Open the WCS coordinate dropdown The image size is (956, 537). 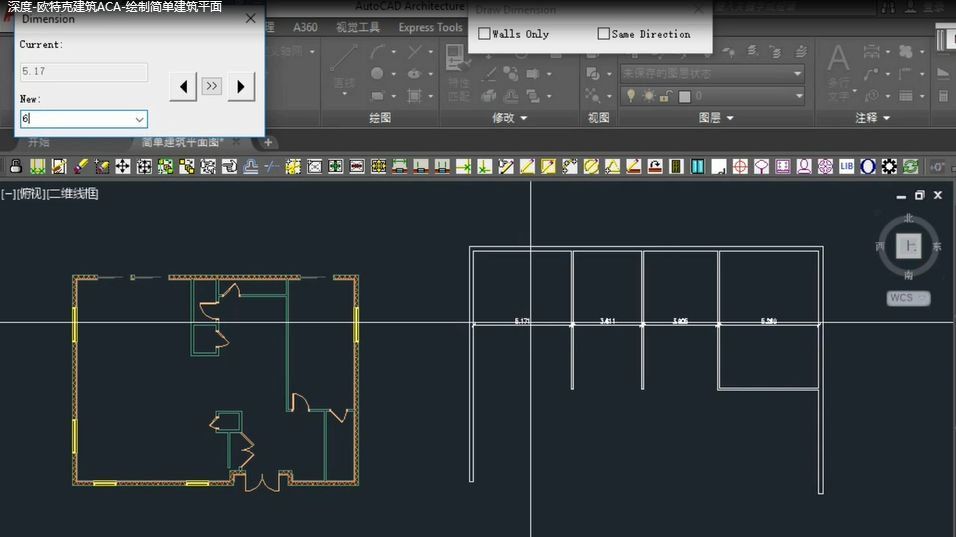tap(908, 297)
